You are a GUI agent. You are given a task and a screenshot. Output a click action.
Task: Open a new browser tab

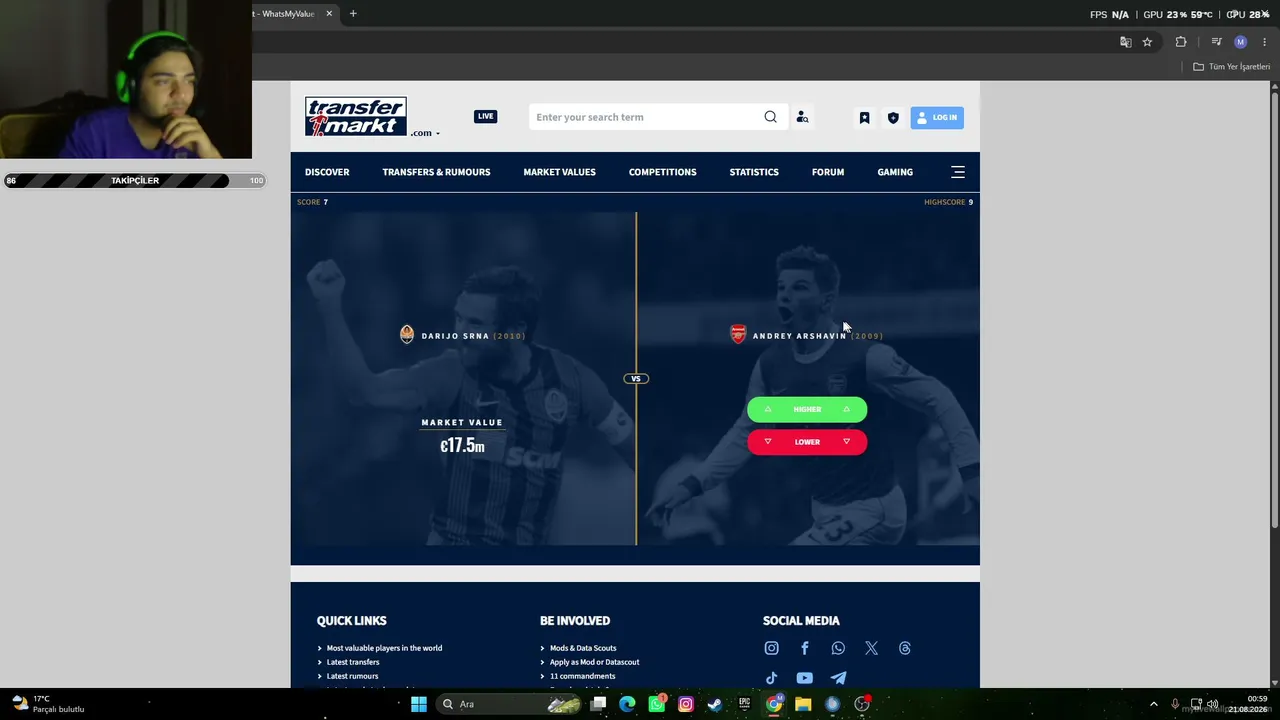point(353,14)
